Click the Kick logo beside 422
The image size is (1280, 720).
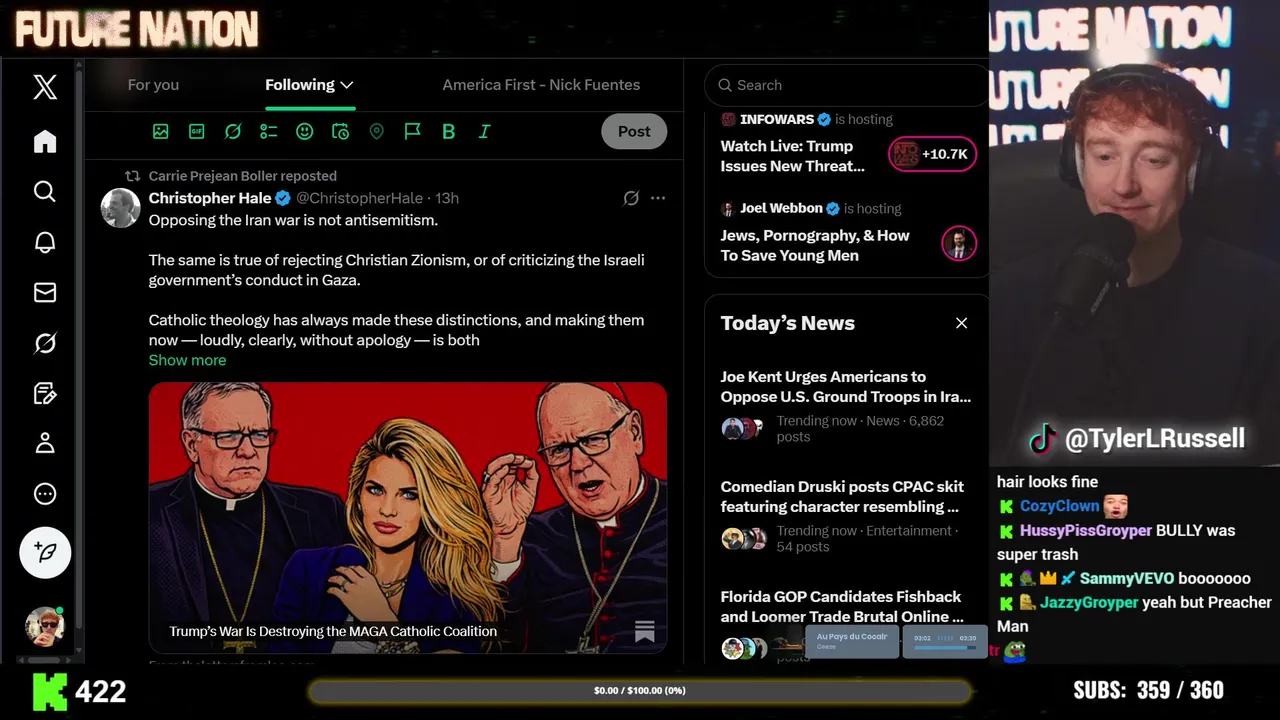pyautogui.click(x=50, y=691)
